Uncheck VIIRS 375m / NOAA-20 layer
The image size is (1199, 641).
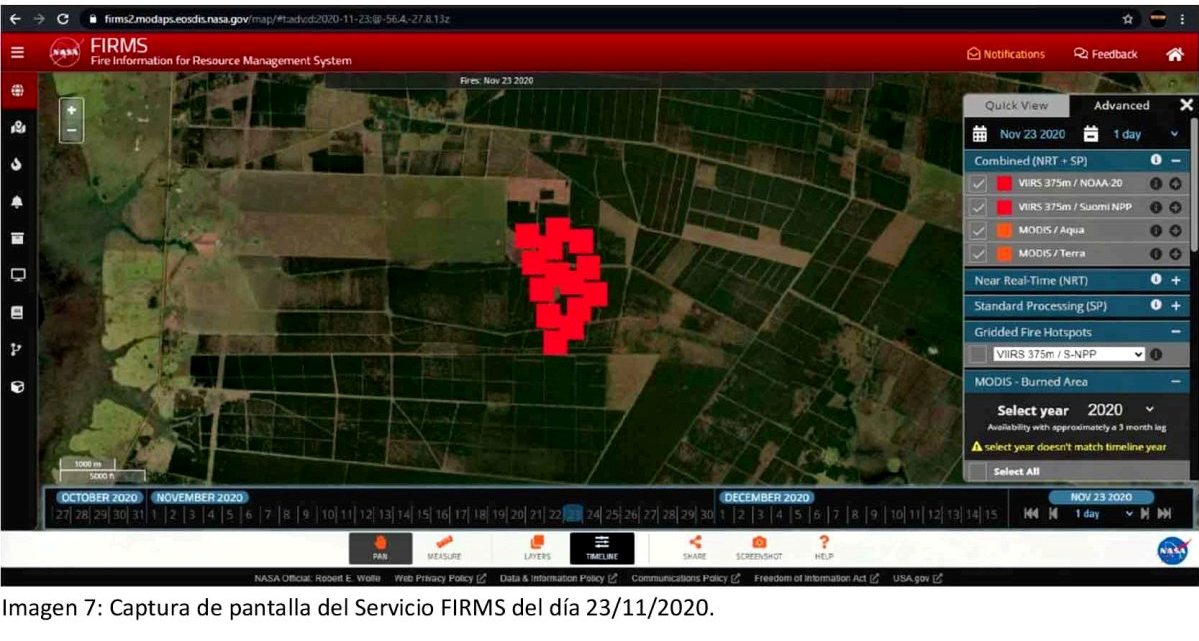tap(978, 184)
